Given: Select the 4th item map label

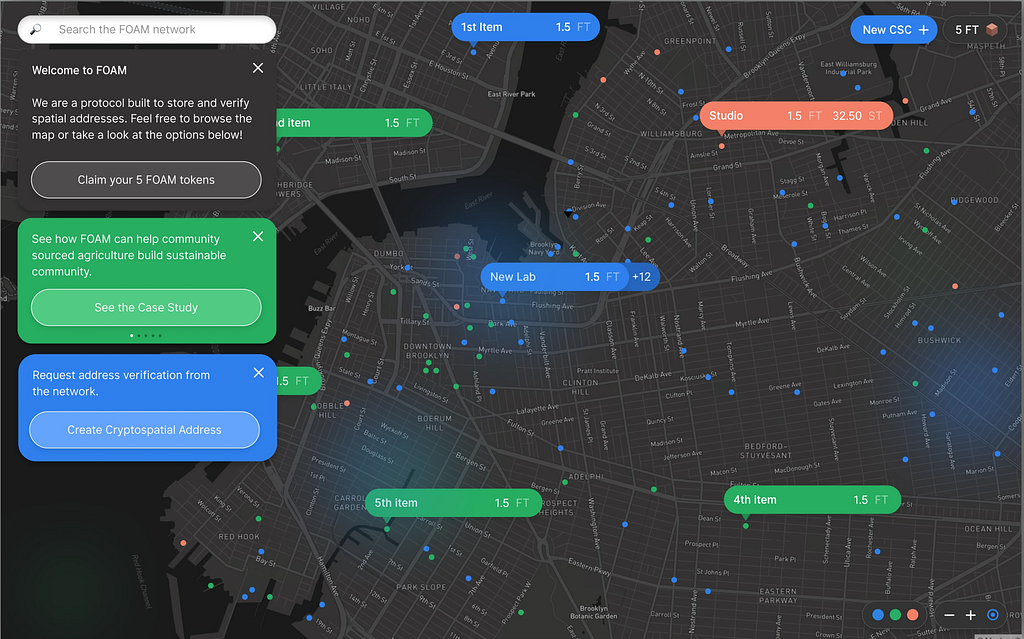Looking at the screenshot, I should (812, 500).
